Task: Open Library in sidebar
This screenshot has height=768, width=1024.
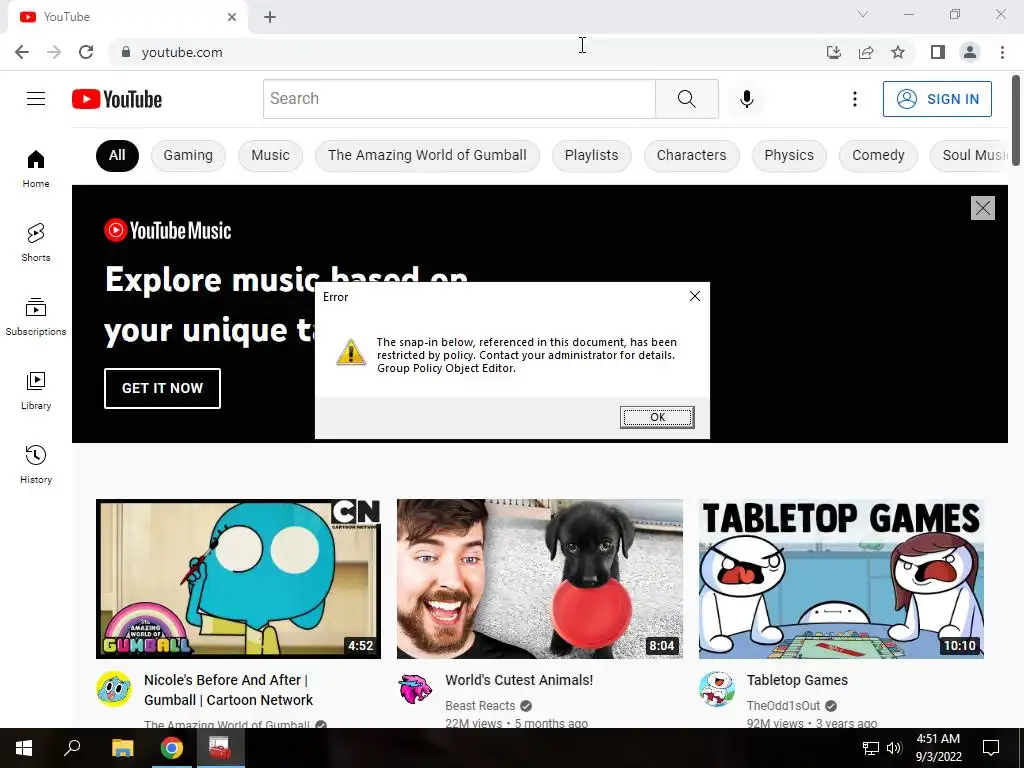Action: (36, 391)
